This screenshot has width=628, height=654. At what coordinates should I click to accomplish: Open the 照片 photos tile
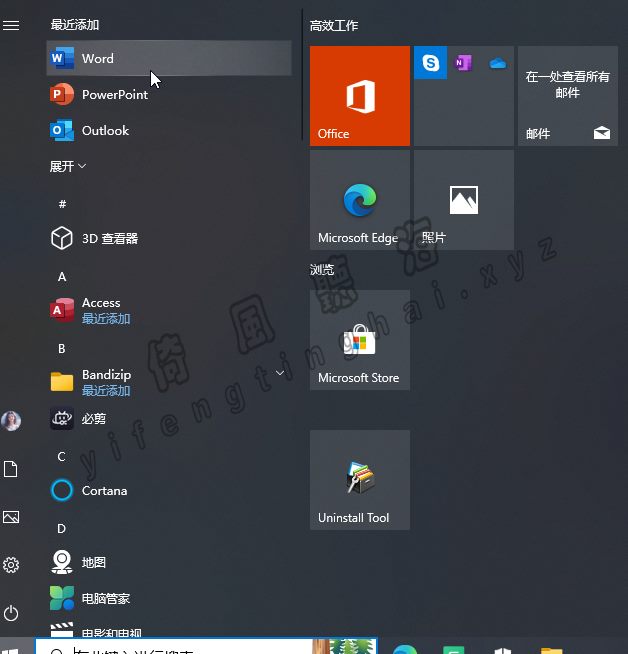click(464, 200)
